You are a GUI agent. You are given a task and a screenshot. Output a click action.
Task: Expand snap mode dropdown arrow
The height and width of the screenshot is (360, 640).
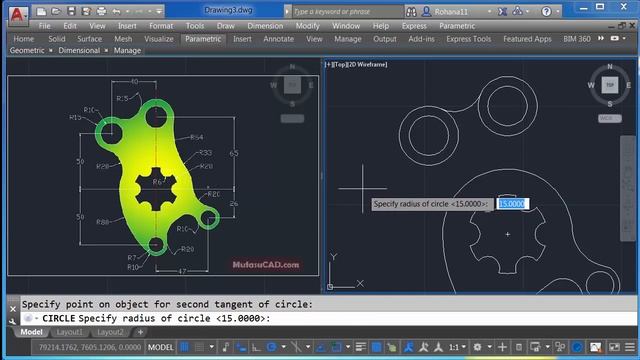click(211, 347)
